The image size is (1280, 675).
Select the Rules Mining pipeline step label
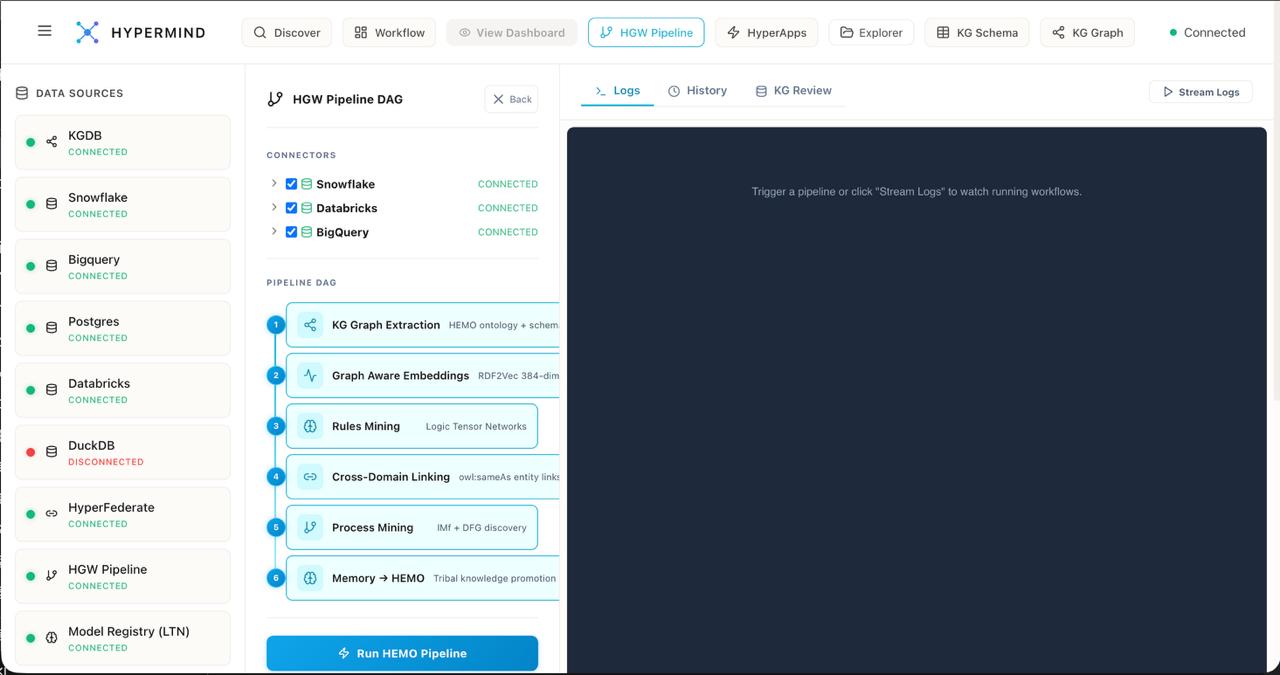point(366,426)
